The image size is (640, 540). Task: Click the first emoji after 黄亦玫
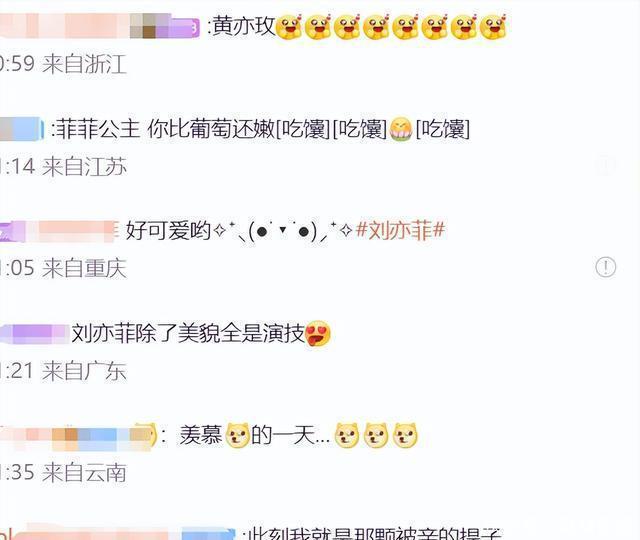coord(289,27)
